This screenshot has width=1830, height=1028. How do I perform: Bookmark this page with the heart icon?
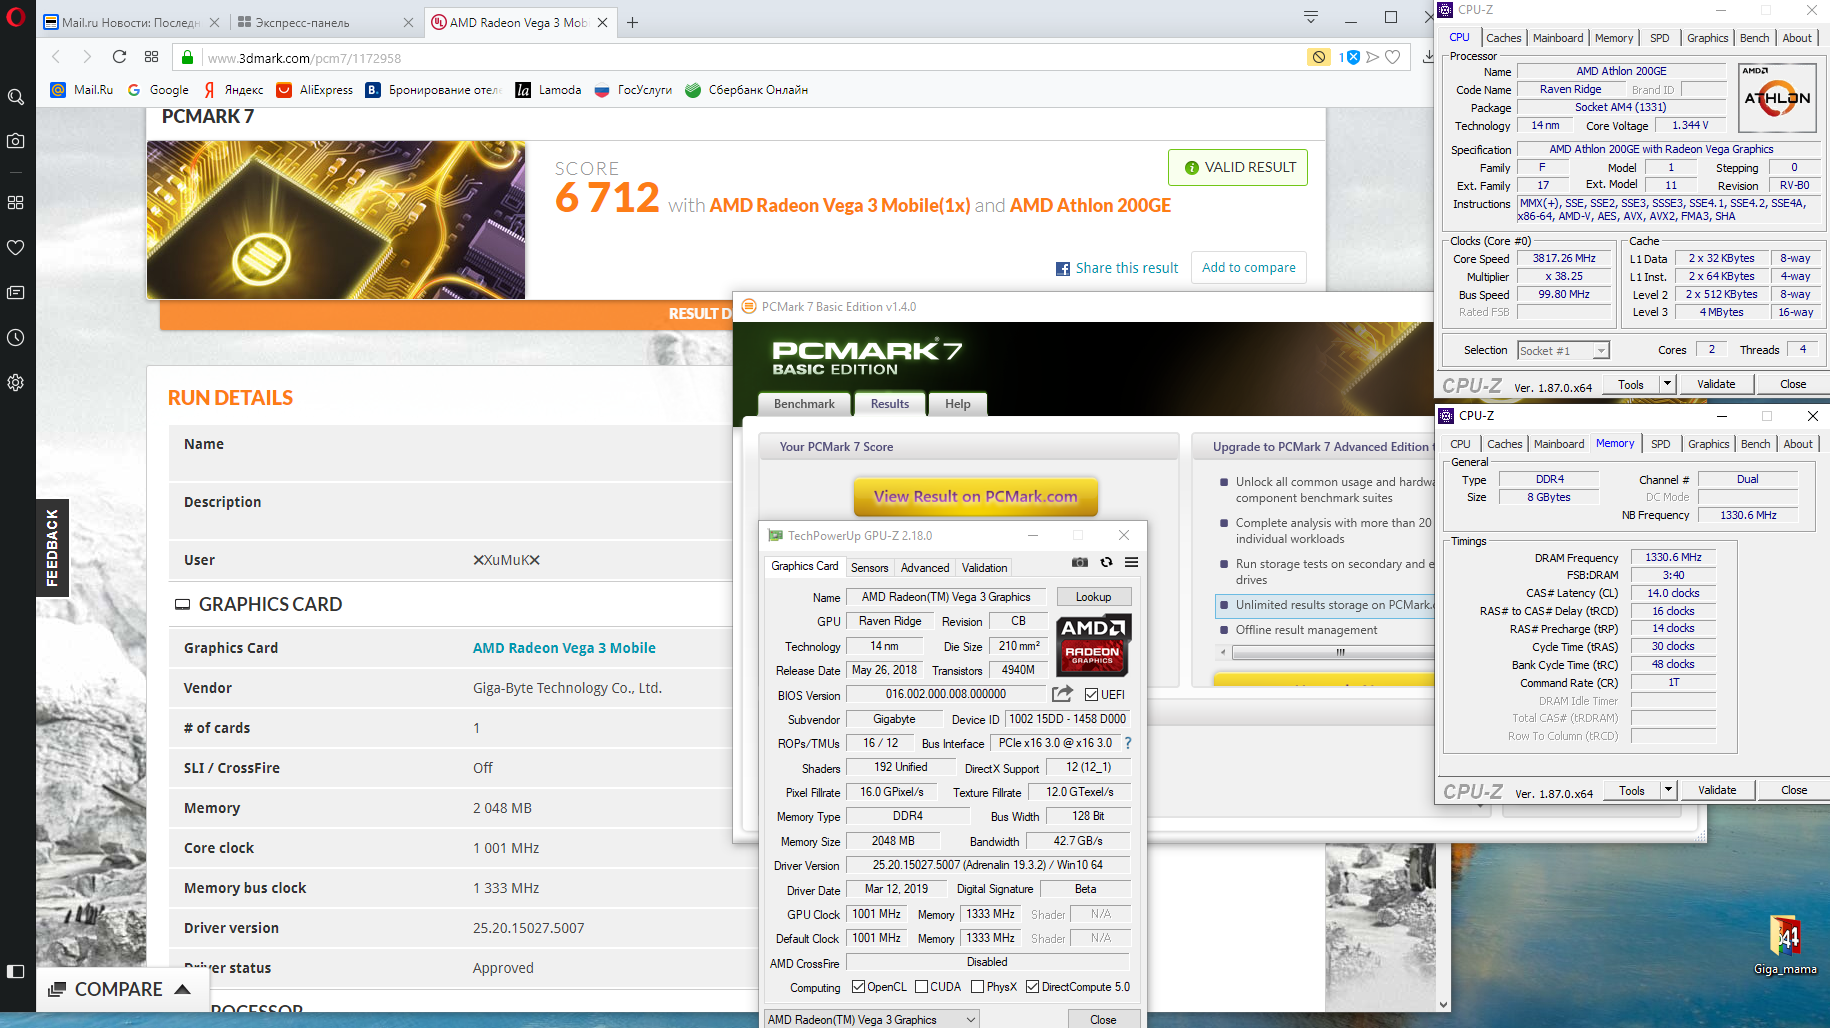coord(1392,57)
